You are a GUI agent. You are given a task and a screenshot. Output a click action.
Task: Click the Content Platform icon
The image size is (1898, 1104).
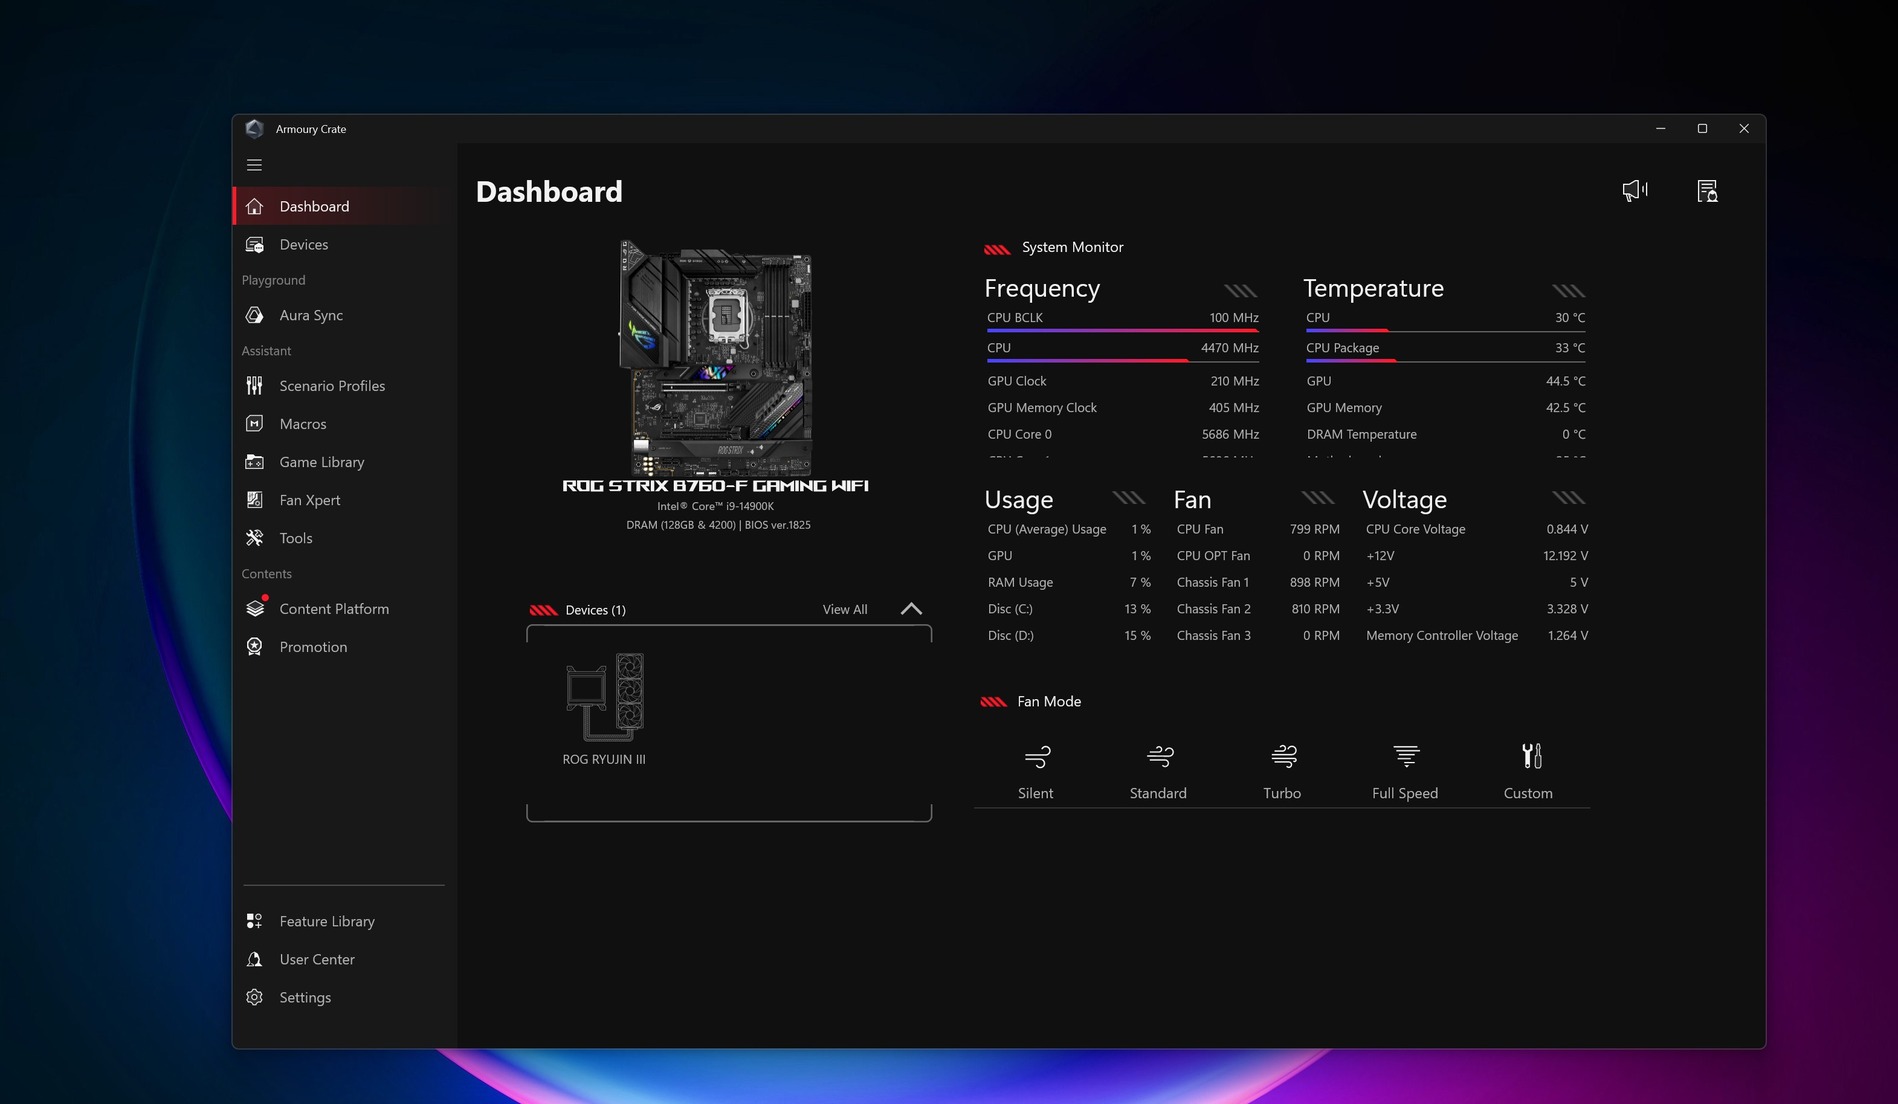click(256, 608)
